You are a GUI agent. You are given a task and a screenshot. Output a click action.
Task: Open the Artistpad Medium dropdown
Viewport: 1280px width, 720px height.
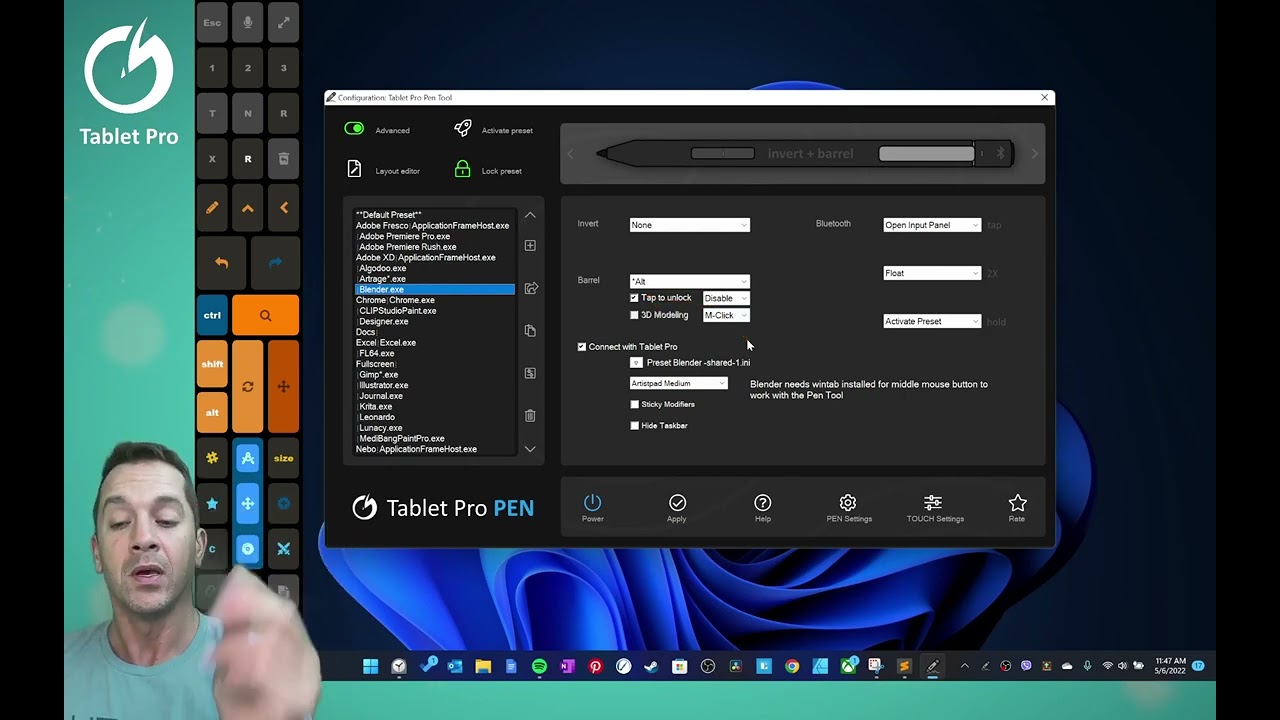click(x=678, y=383)
